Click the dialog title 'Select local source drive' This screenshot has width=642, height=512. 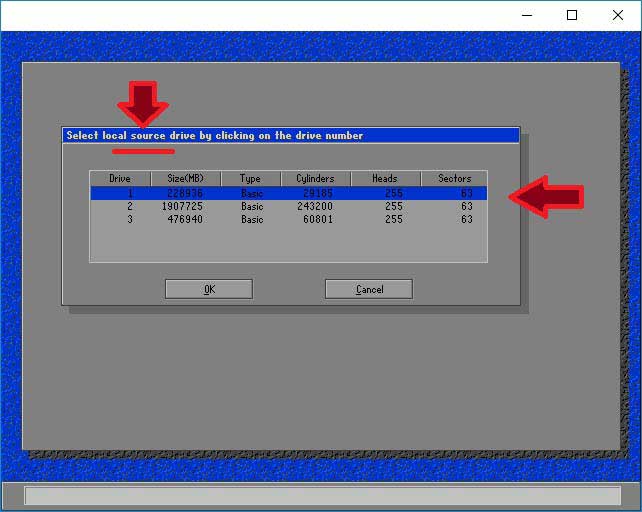(214, 135)
